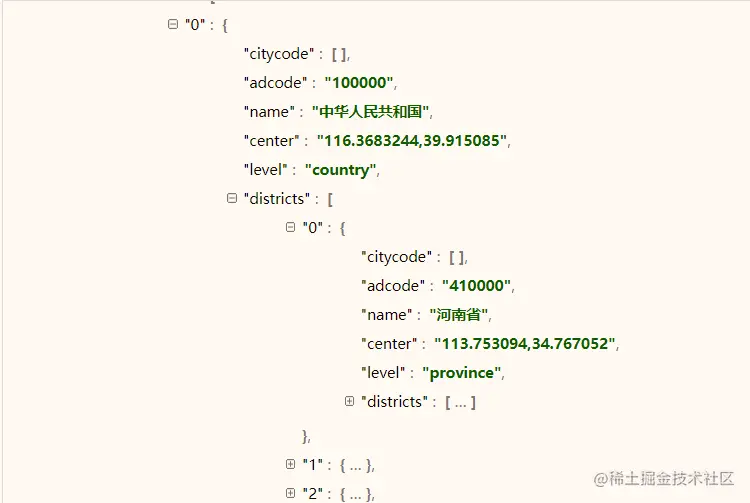Click the center value "113.753094,34.767052"
This screenshot has height=503, width=750.
tap(526, 343)
